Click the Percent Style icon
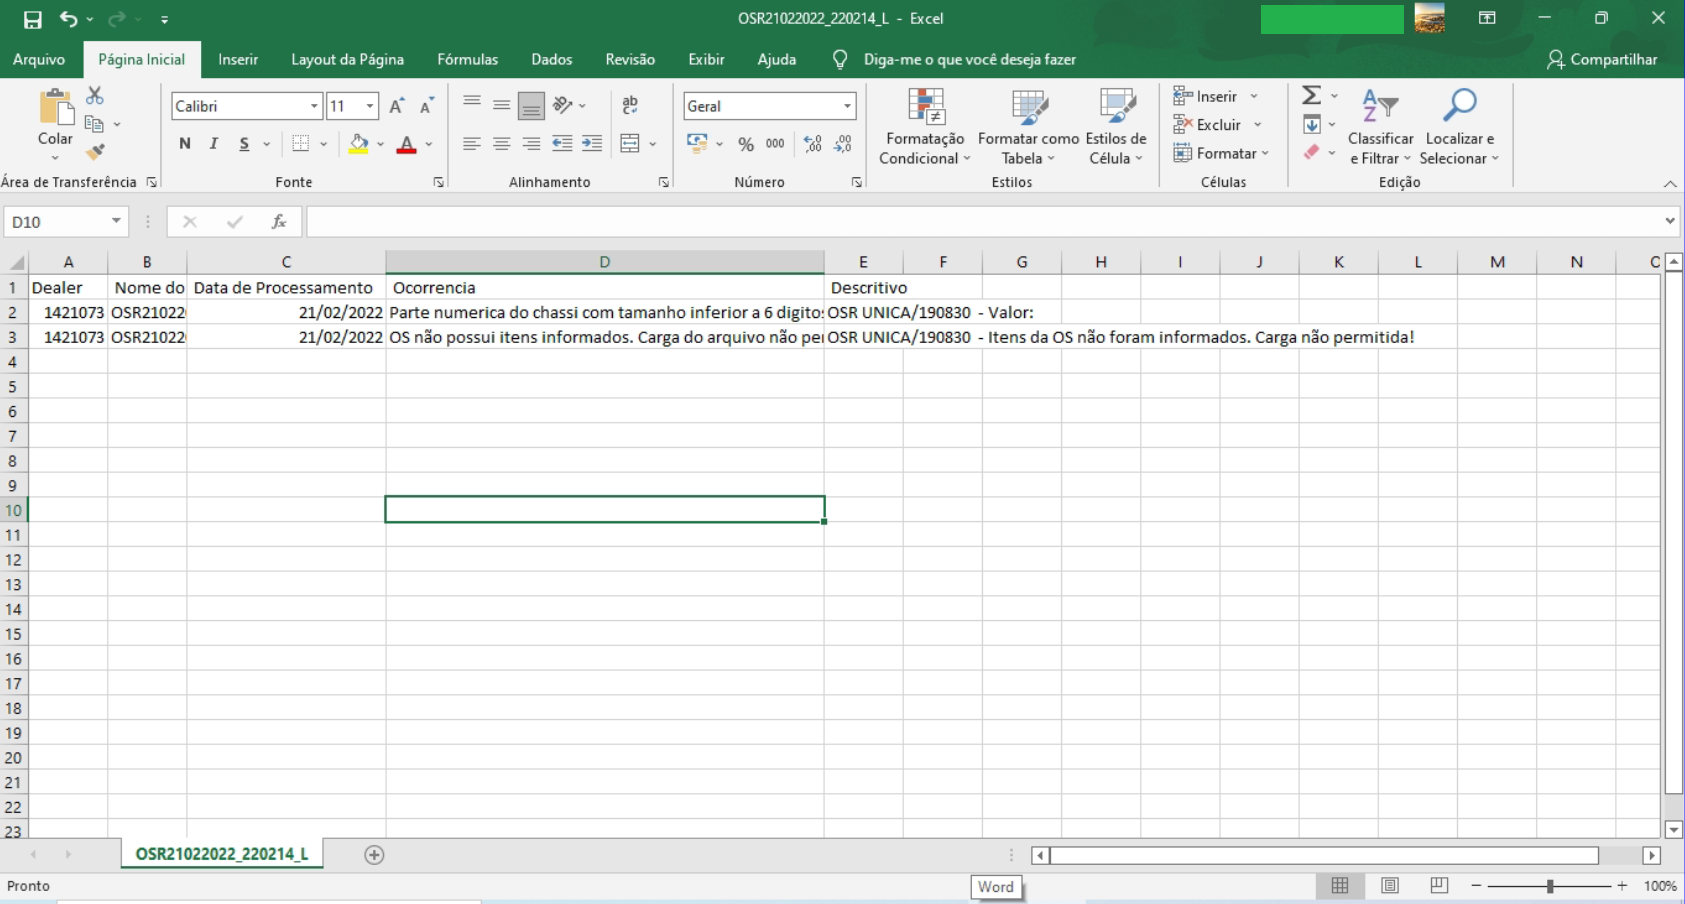Image resolution: width=1685 pixels, height=904 pixels. tap(746, 144)
